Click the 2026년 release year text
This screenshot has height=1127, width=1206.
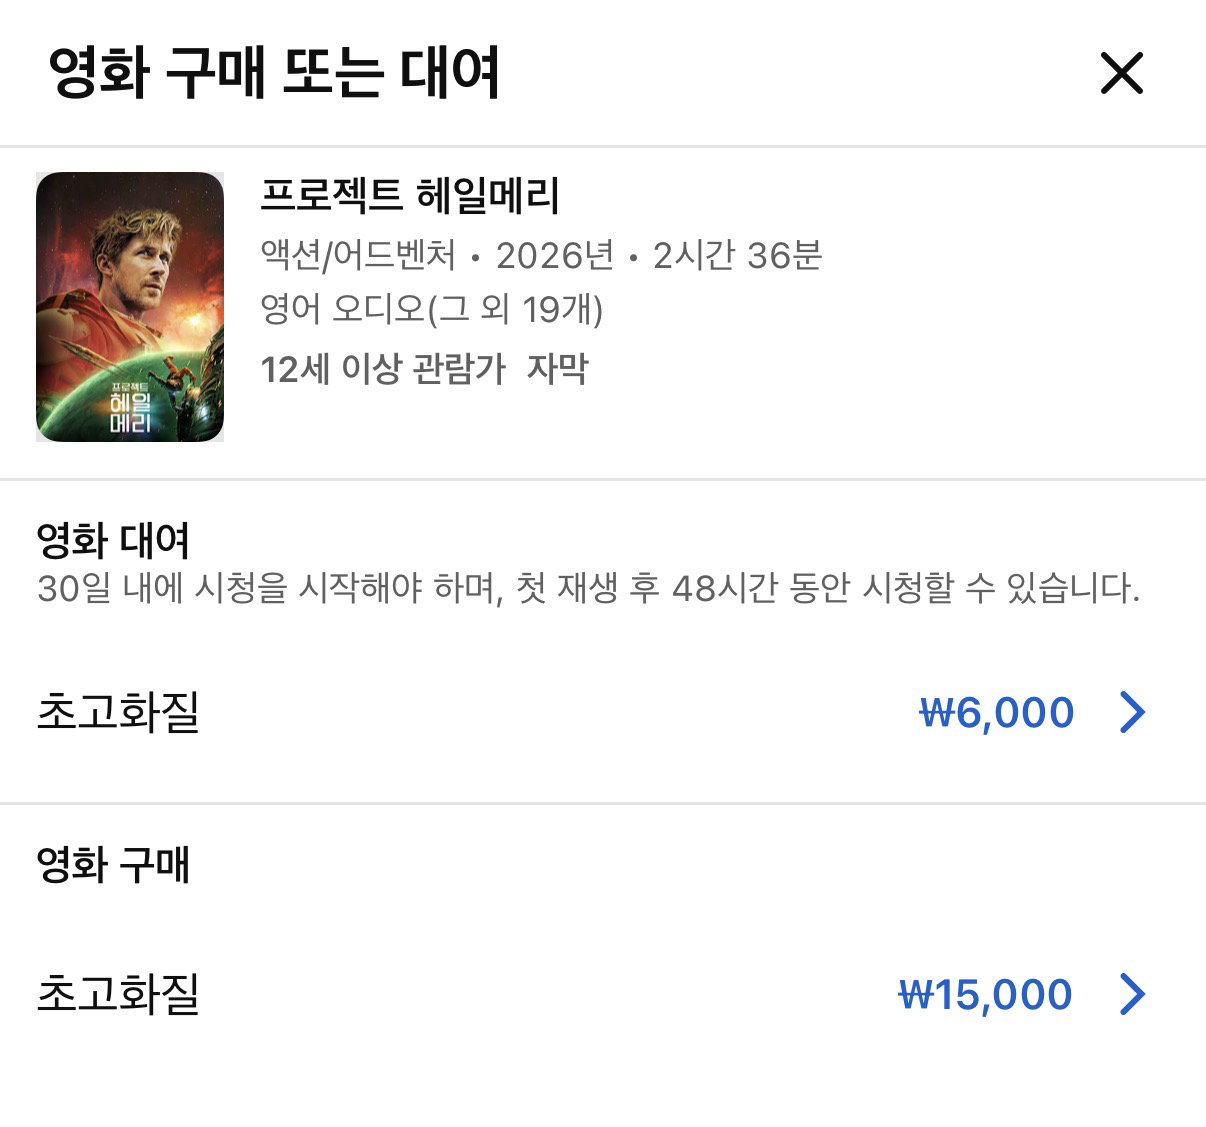pyautogui.click(x=555, y=255)
